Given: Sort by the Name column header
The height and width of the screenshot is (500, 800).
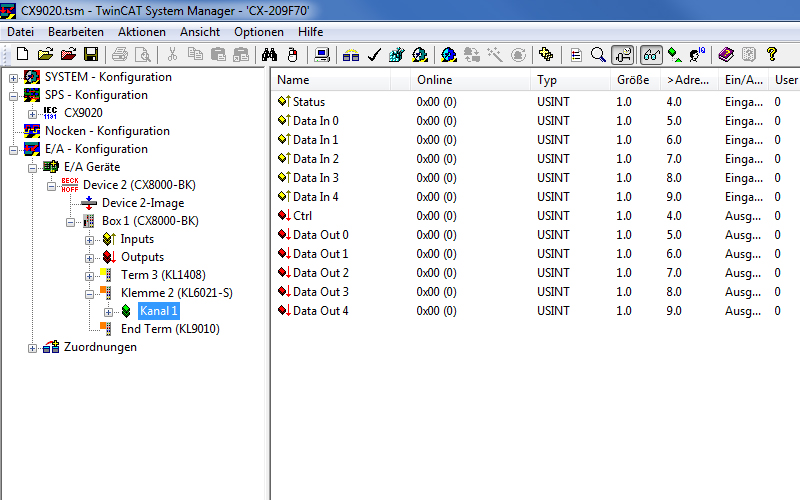Looking at the screenshot, I should (331, 80).
